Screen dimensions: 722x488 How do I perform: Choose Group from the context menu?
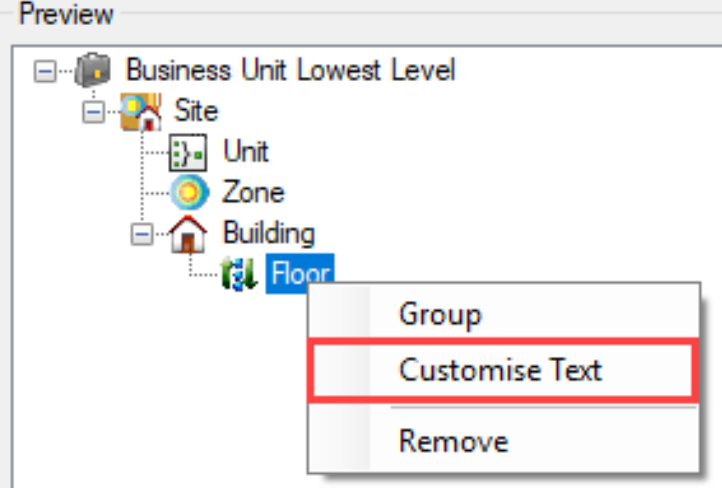tap(440, 314)
